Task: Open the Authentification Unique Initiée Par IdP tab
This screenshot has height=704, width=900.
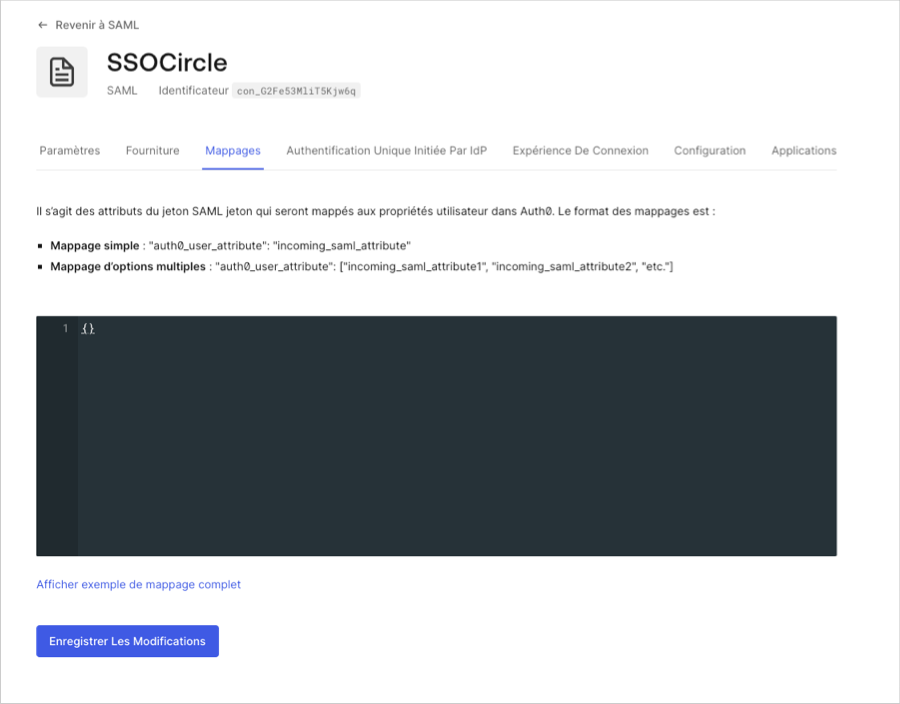Action: 386,150
